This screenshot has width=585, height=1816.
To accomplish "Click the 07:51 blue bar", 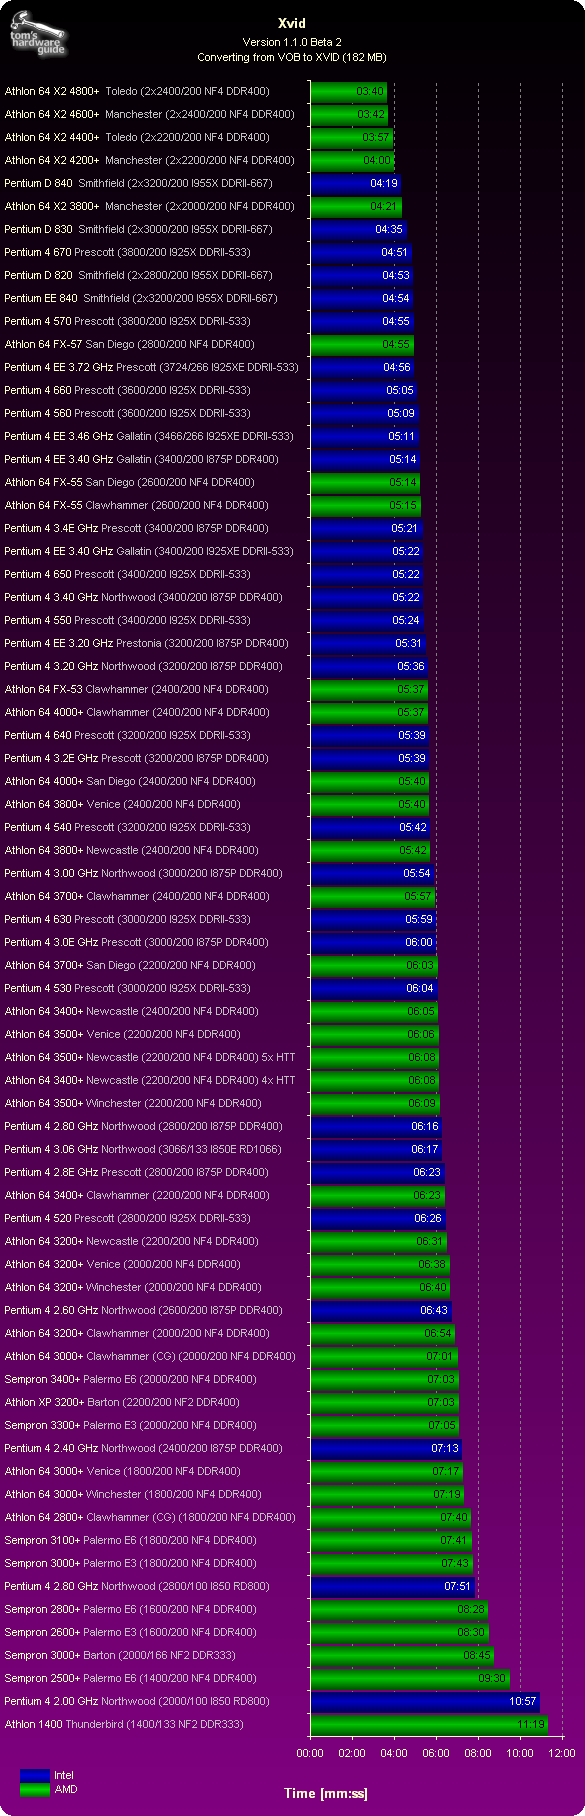I will [393, 1586].
